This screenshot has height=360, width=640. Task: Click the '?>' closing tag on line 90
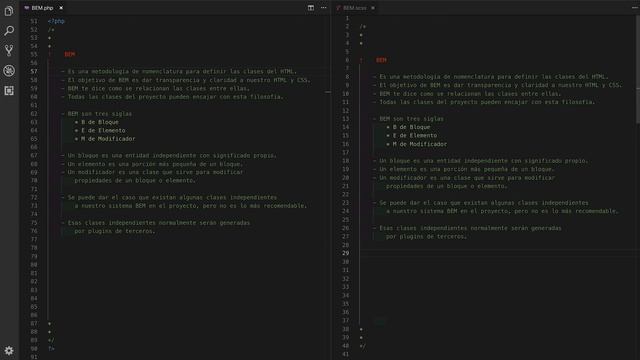tap(51, 349)
